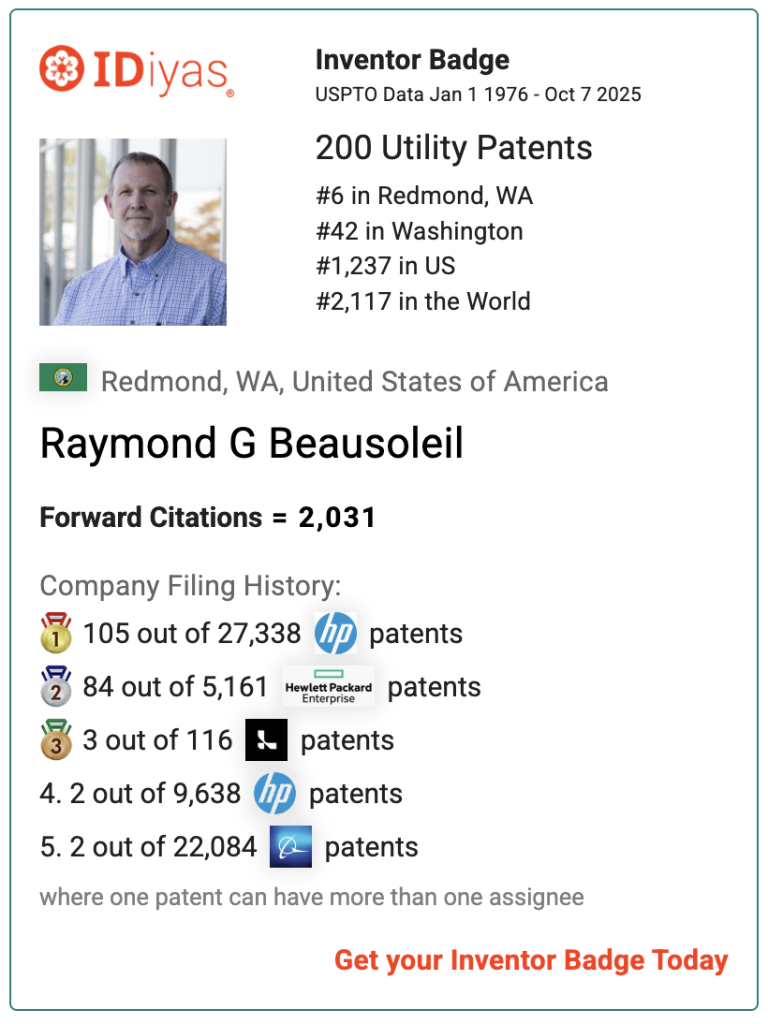Click the gold first-place medal icon

tap(56, 634)
